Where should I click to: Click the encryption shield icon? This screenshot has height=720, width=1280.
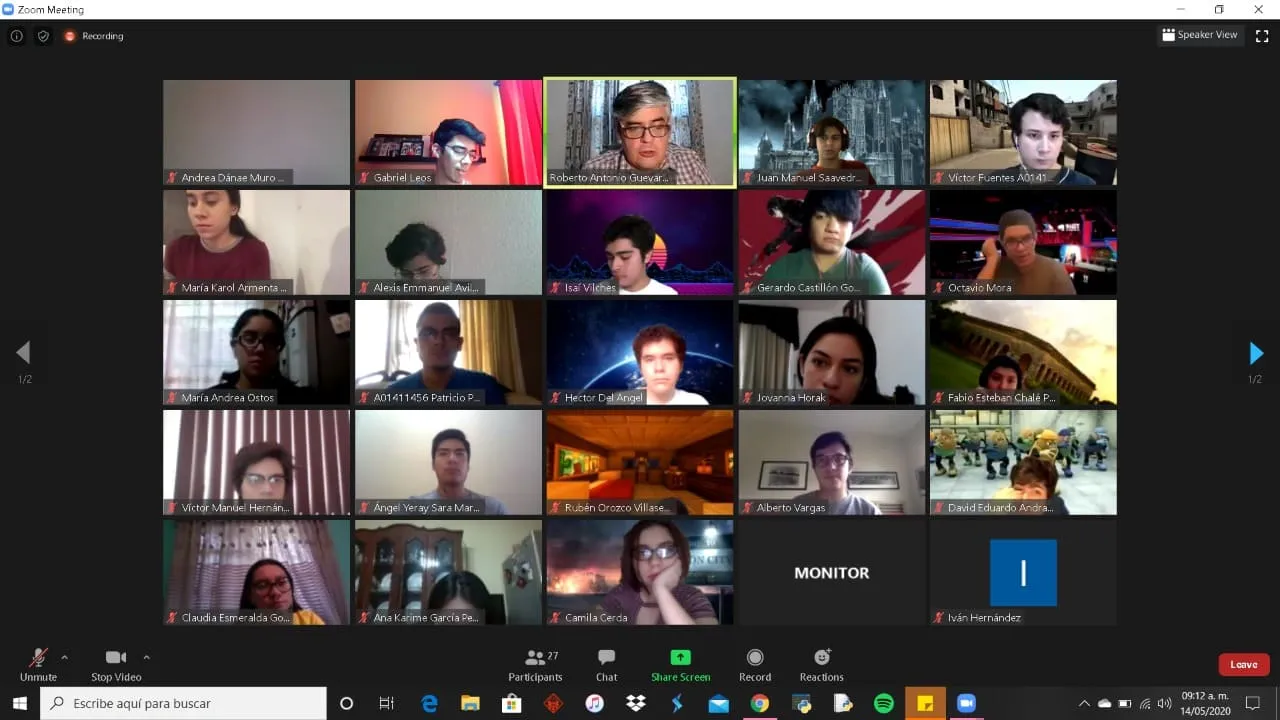click(x=43, y=36)
